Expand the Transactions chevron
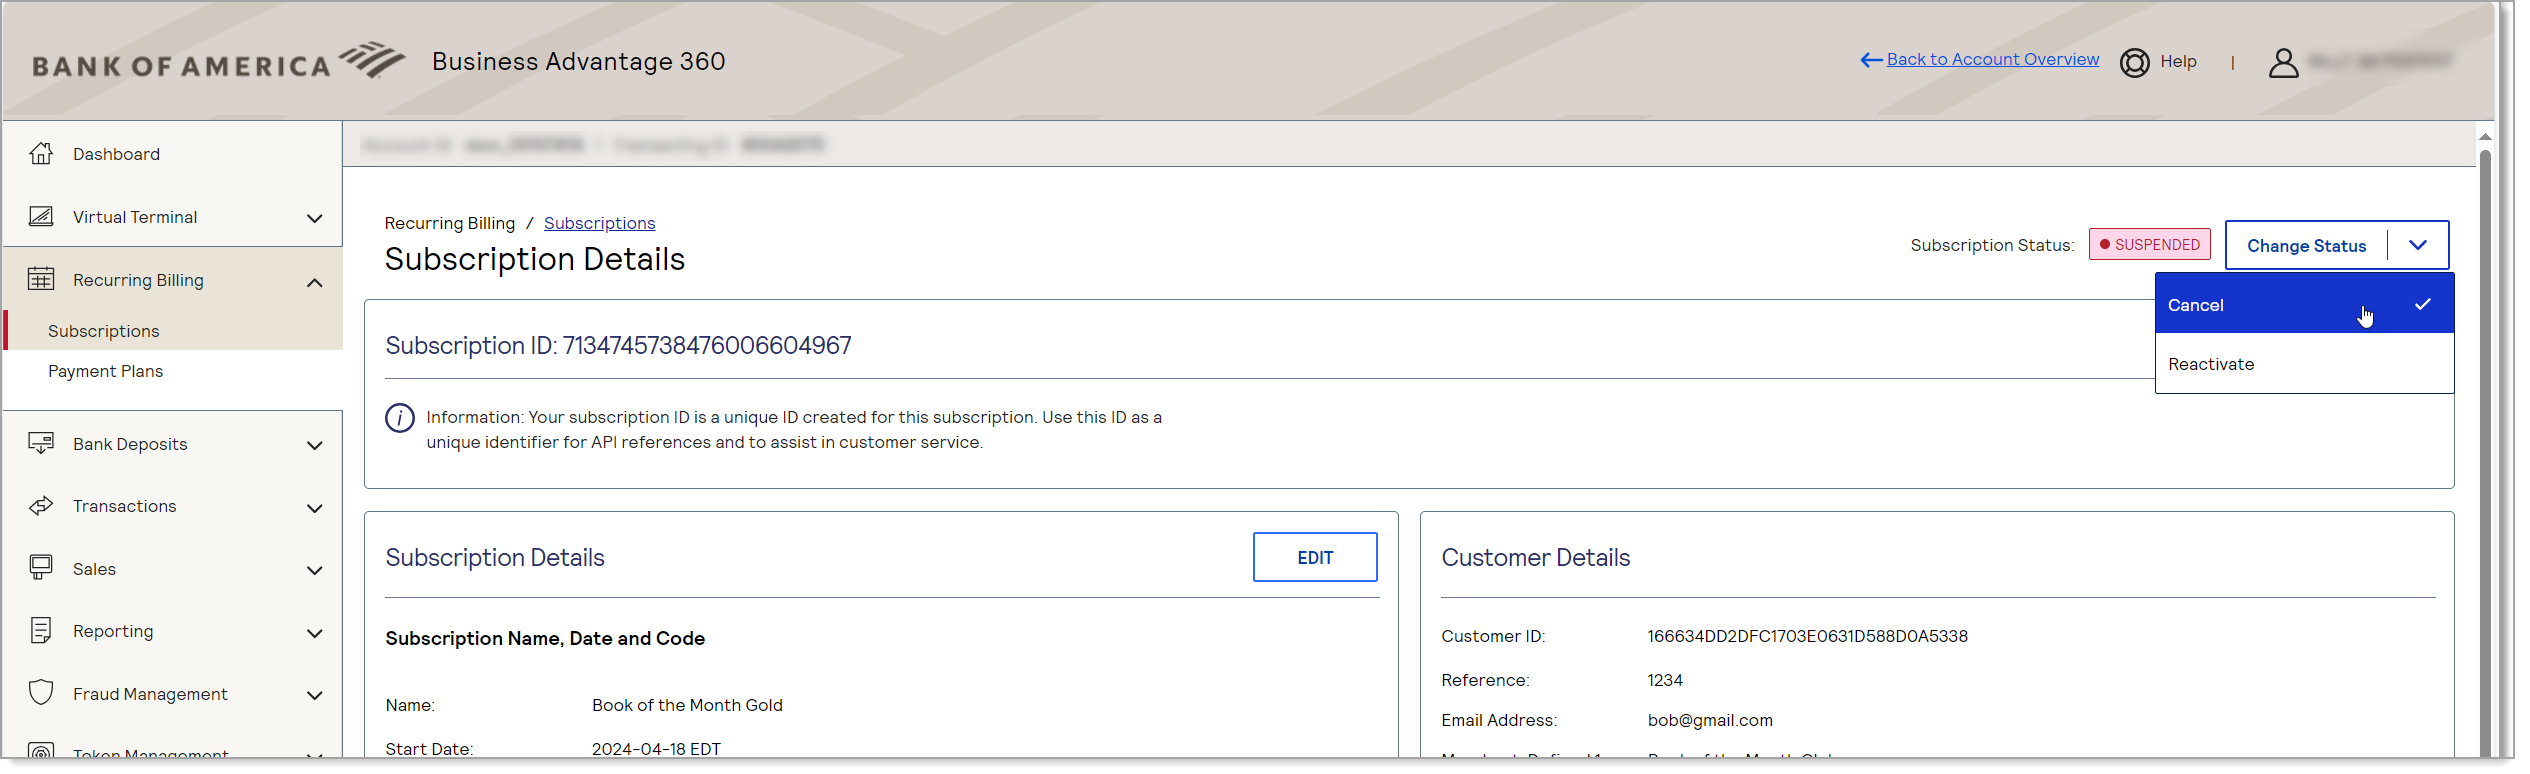The image size is (2530, 774). [315, 508]
